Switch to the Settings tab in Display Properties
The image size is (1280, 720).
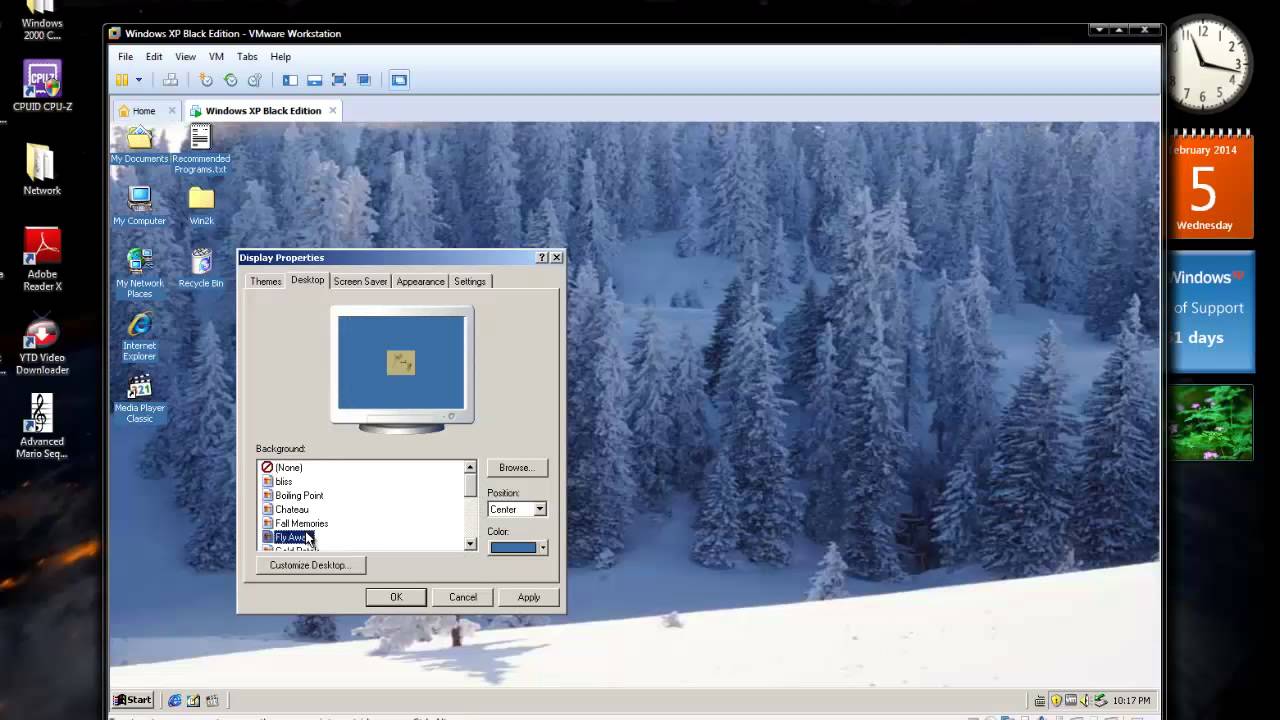pyautogui.click(x=470, y=282)
